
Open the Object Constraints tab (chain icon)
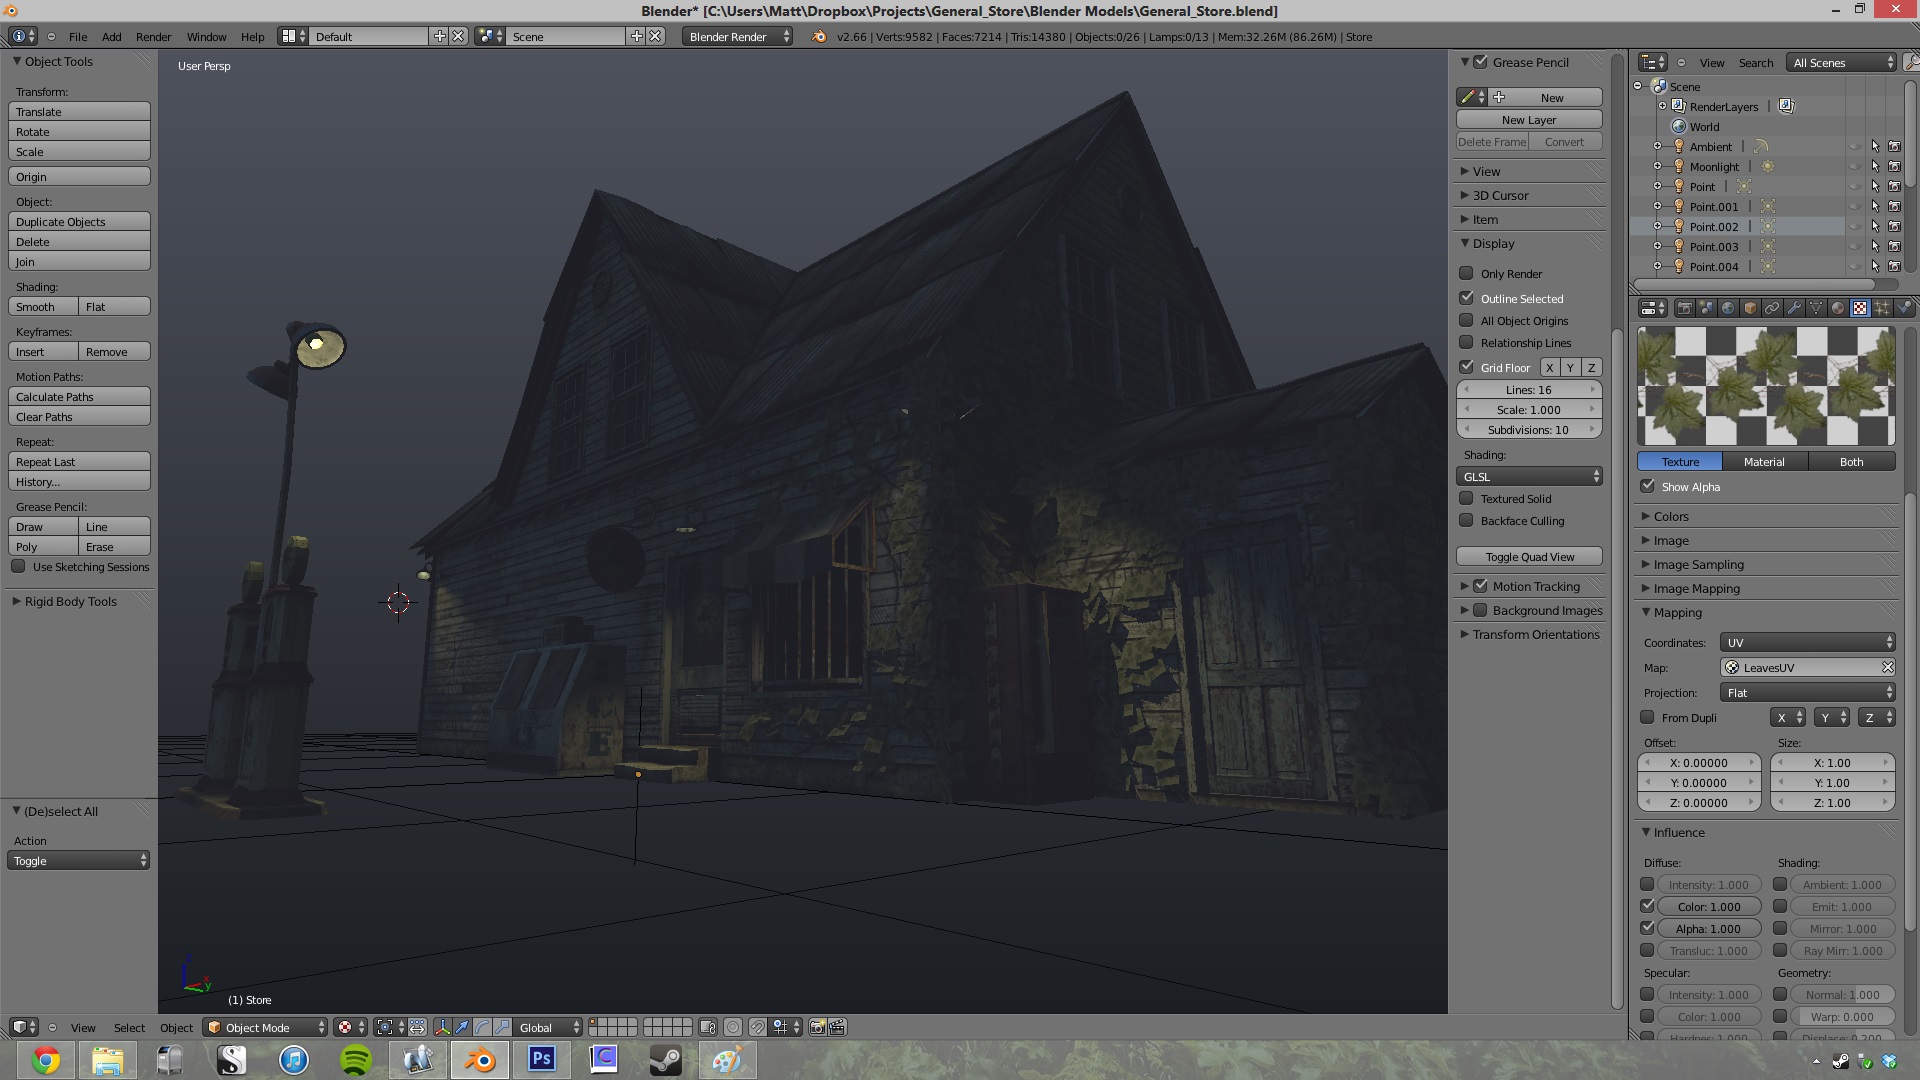point(1772,308)
